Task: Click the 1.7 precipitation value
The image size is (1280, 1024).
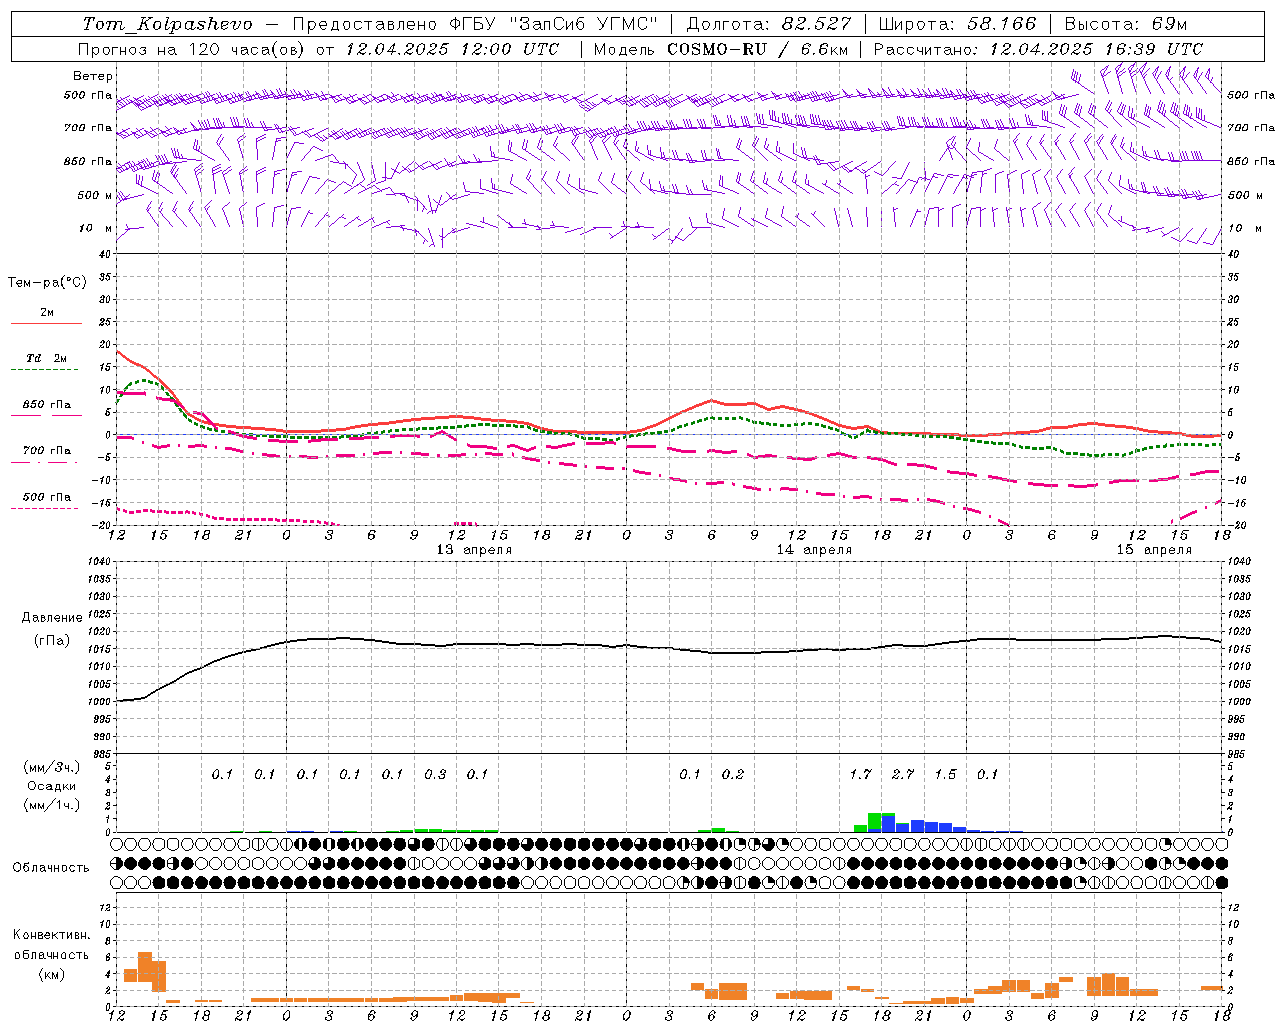Action: tap(860, 774)
